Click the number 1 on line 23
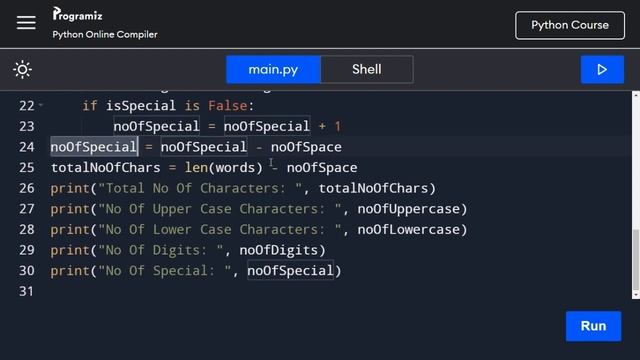The height and width of the screenshot is (360, 640). point(338,126)
